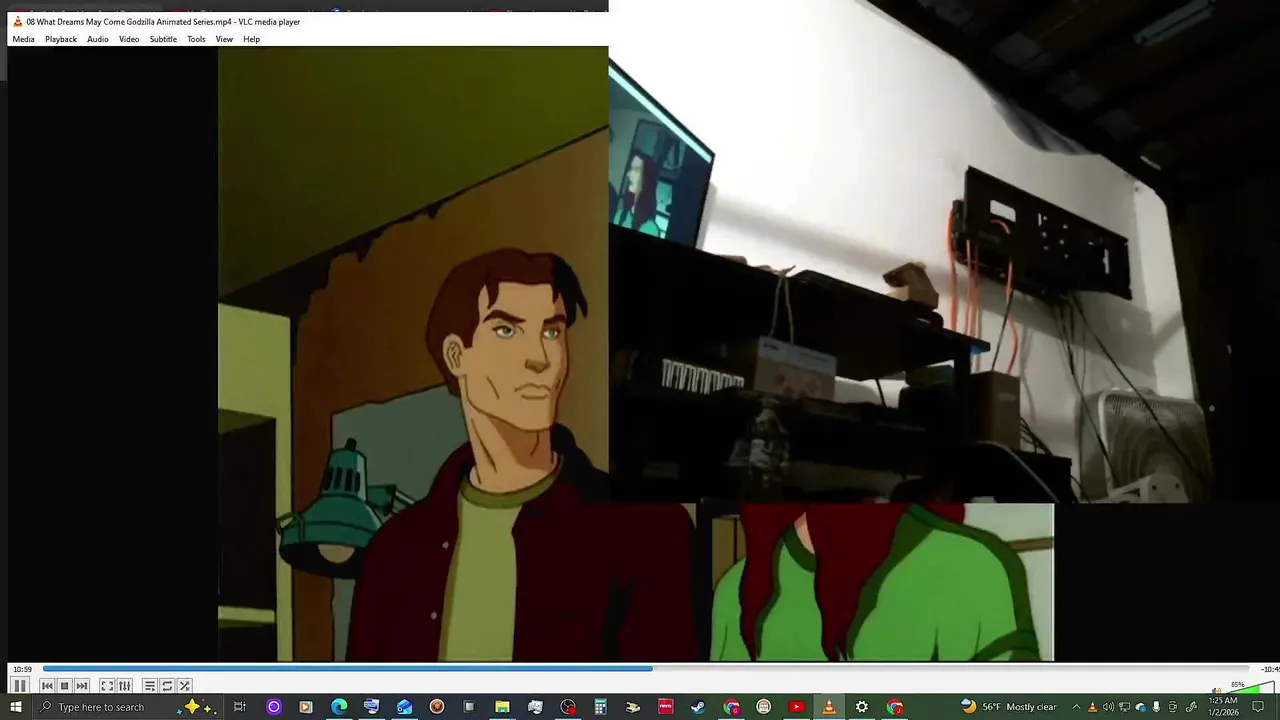
Task: Open the purple circle app in taskbar
Action: [273, 707]
